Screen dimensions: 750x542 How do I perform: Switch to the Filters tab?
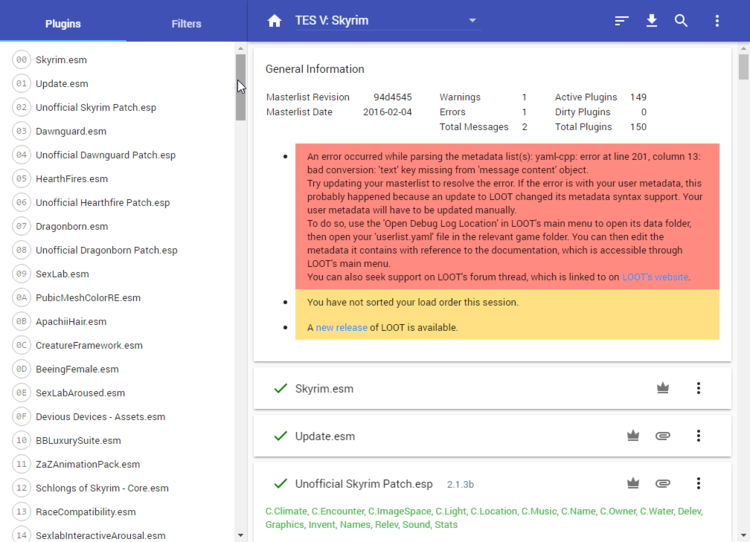coord(187,23)
